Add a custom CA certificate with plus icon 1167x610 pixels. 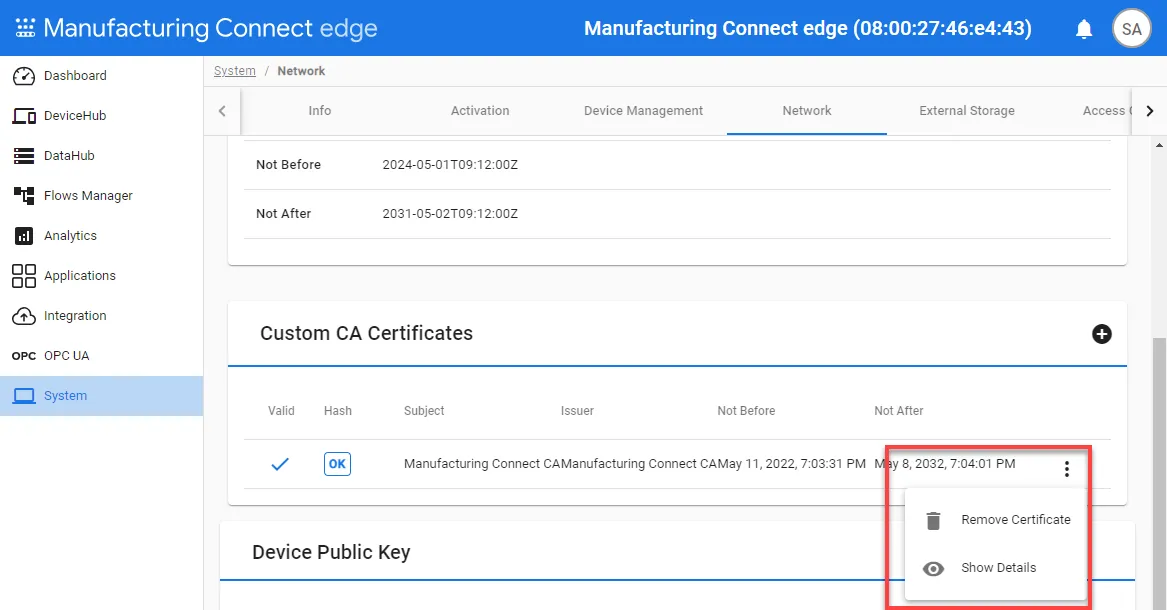(1102, 334)
